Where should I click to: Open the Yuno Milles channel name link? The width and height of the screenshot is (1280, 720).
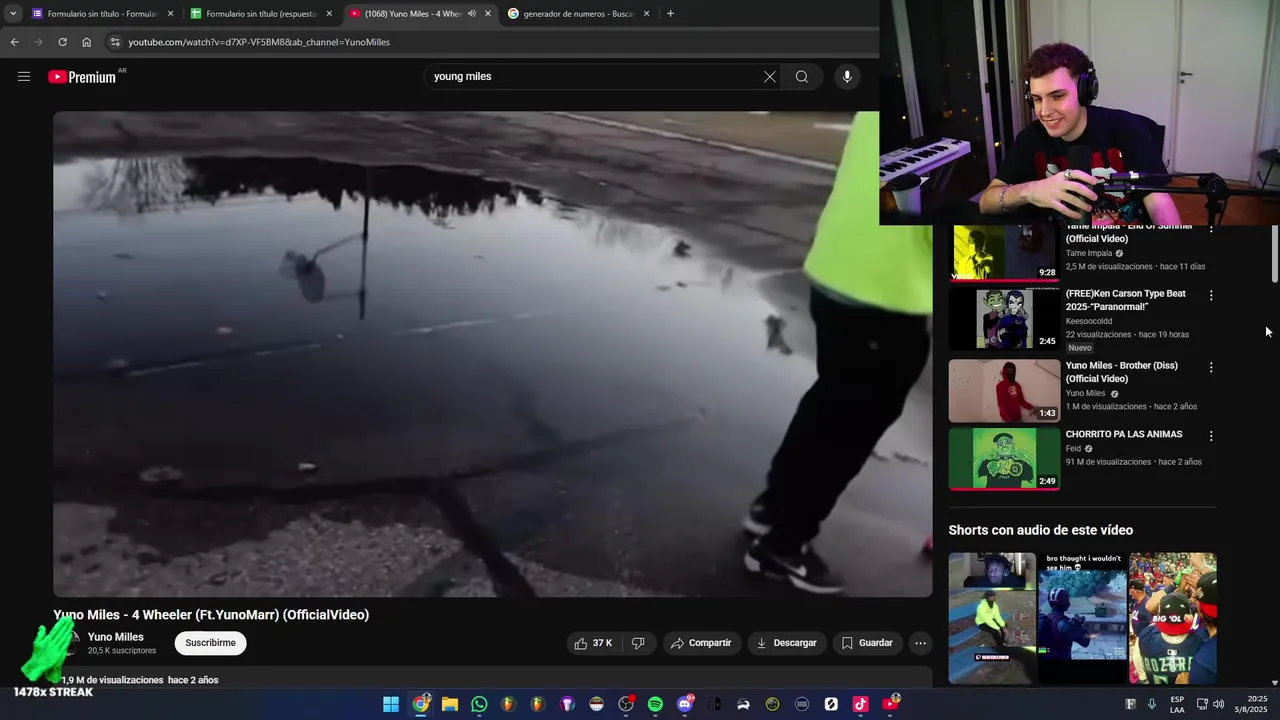(x=116, y=637)
